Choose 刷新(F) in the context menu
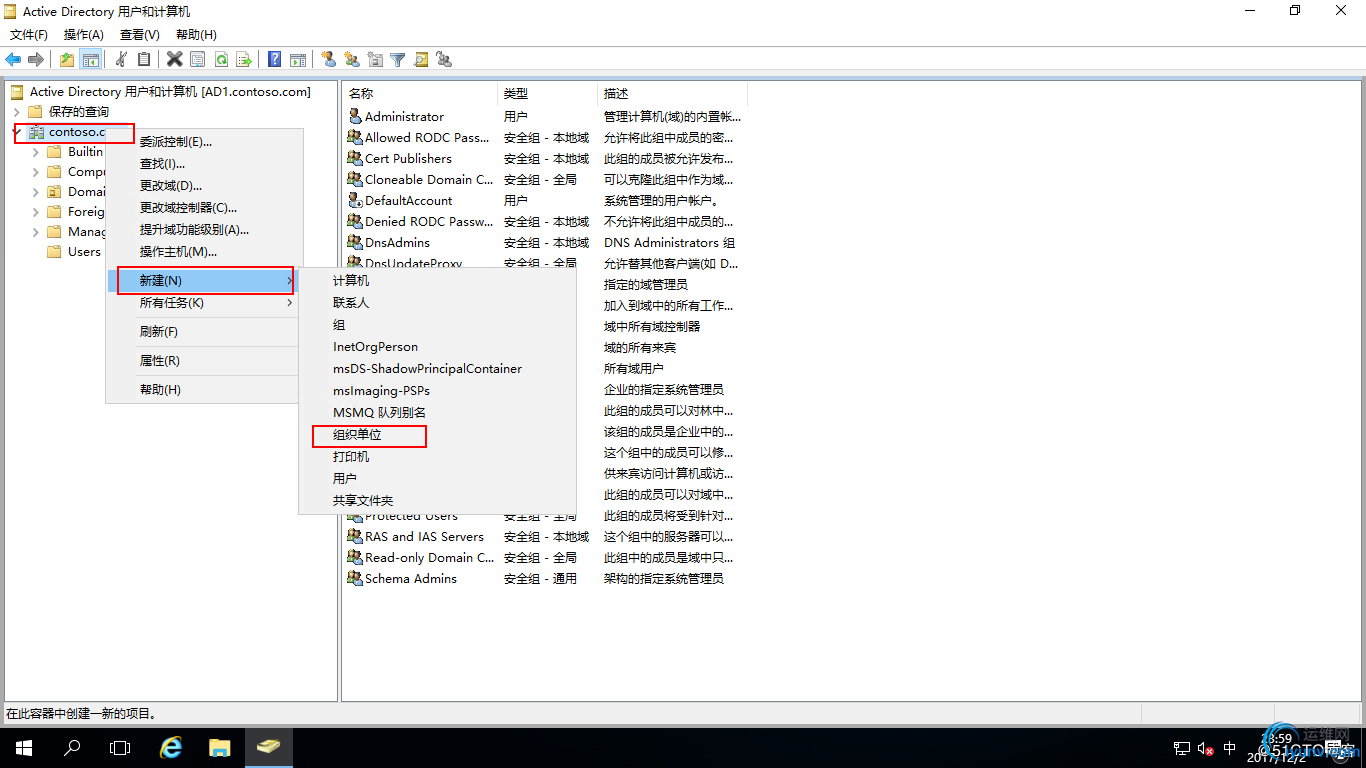This screenshot has width=1366, height=768. [203, 332]
